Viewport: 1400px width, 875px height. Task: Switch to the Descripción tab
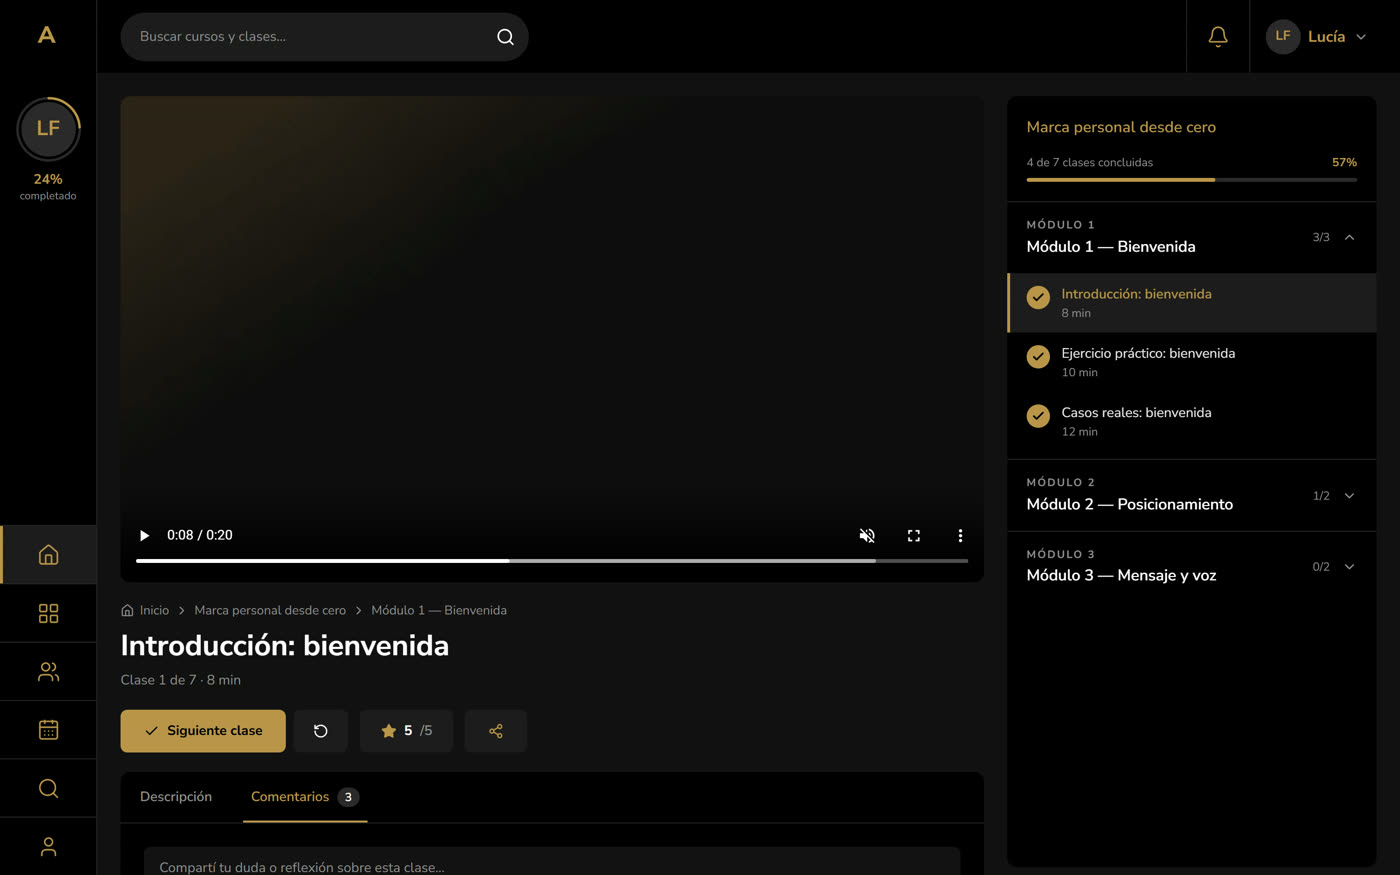tap(176, 797)
